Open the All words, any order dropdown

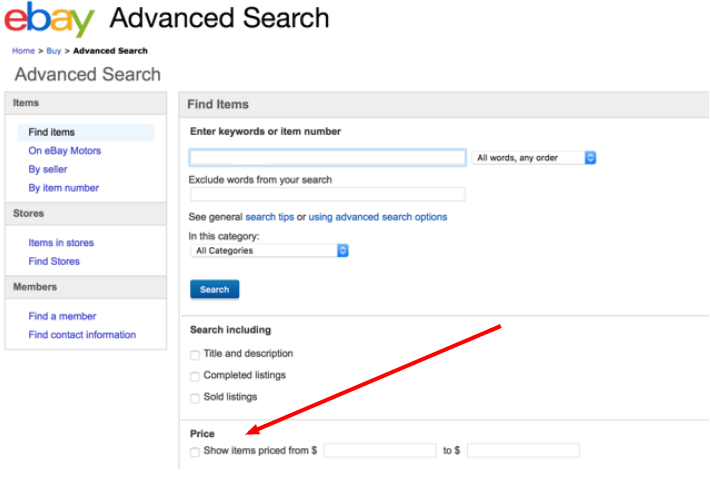(534, 158)
